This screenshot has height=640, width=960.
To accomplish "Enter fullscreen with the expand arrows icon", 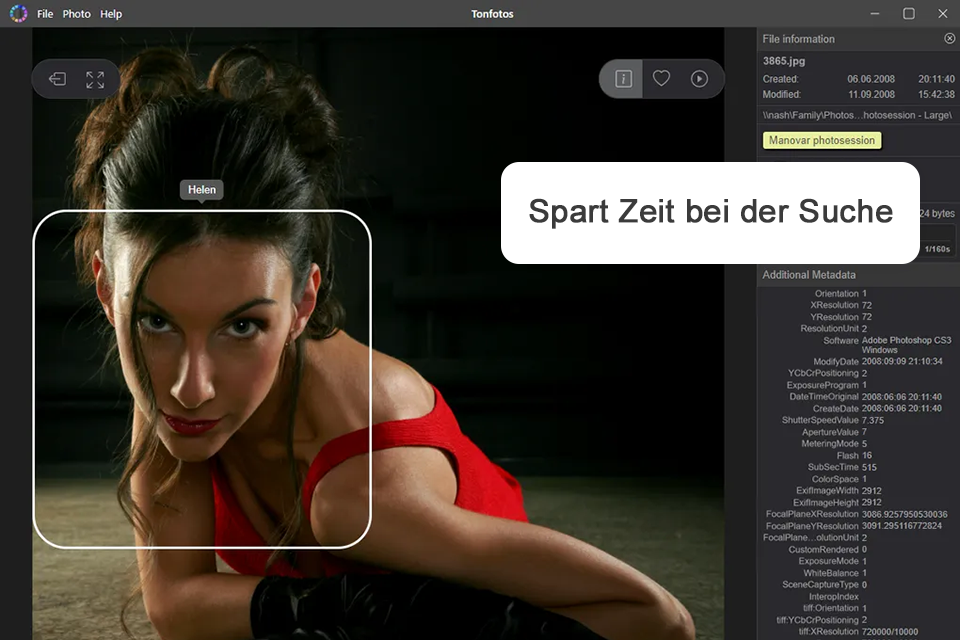I will pos(95,79).
